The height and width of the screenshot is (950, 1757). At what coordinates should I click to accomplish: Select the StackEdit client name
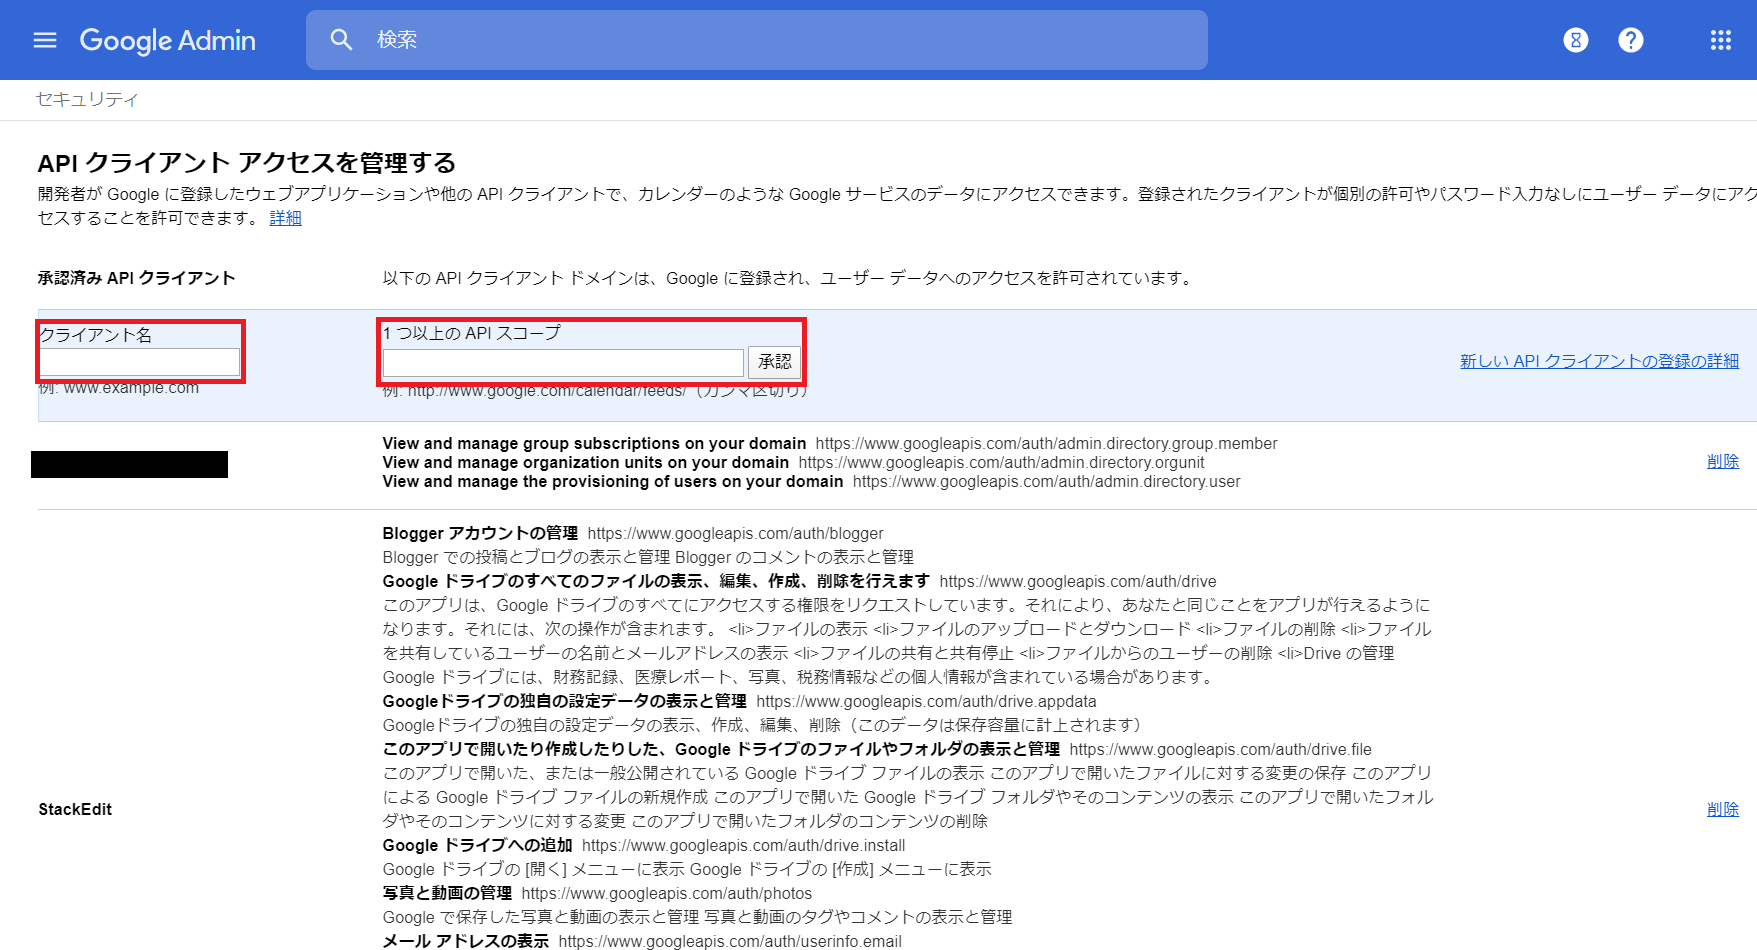pyautogui.click(x=75, y=809)
